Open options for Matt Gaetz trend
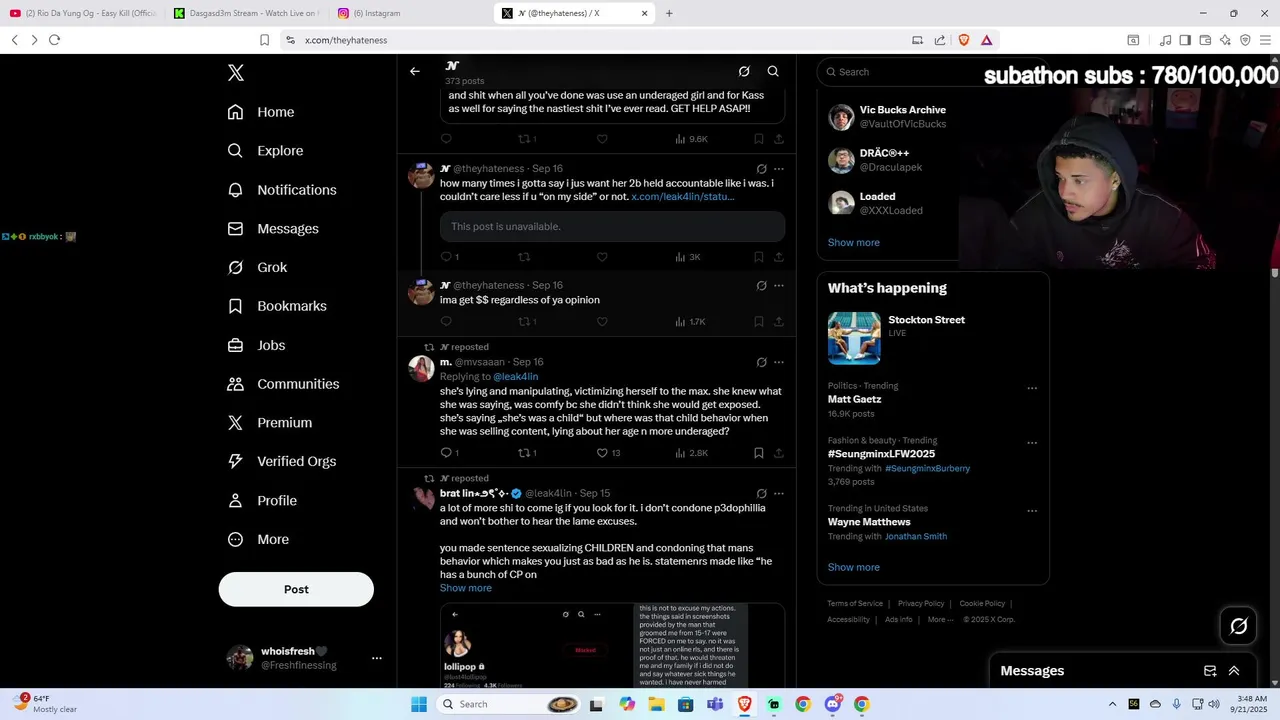The image size is (1280, 720). click(1032, 388)
